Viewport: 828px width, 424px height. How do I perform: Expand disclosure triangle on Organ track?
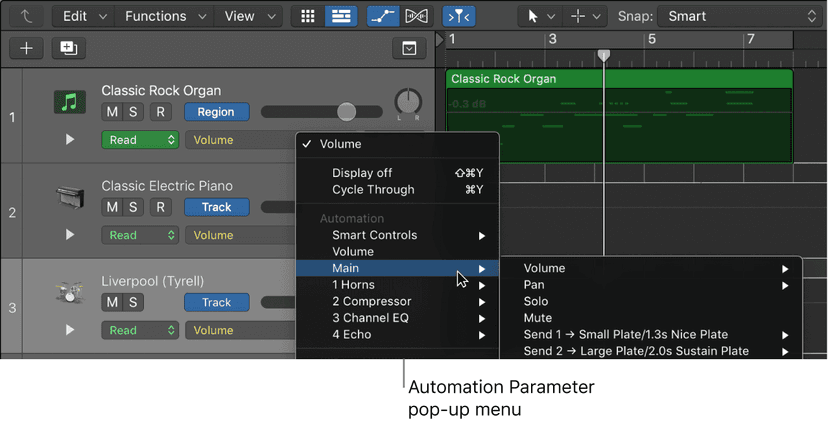pyautogui.click(x=70, y=139)
